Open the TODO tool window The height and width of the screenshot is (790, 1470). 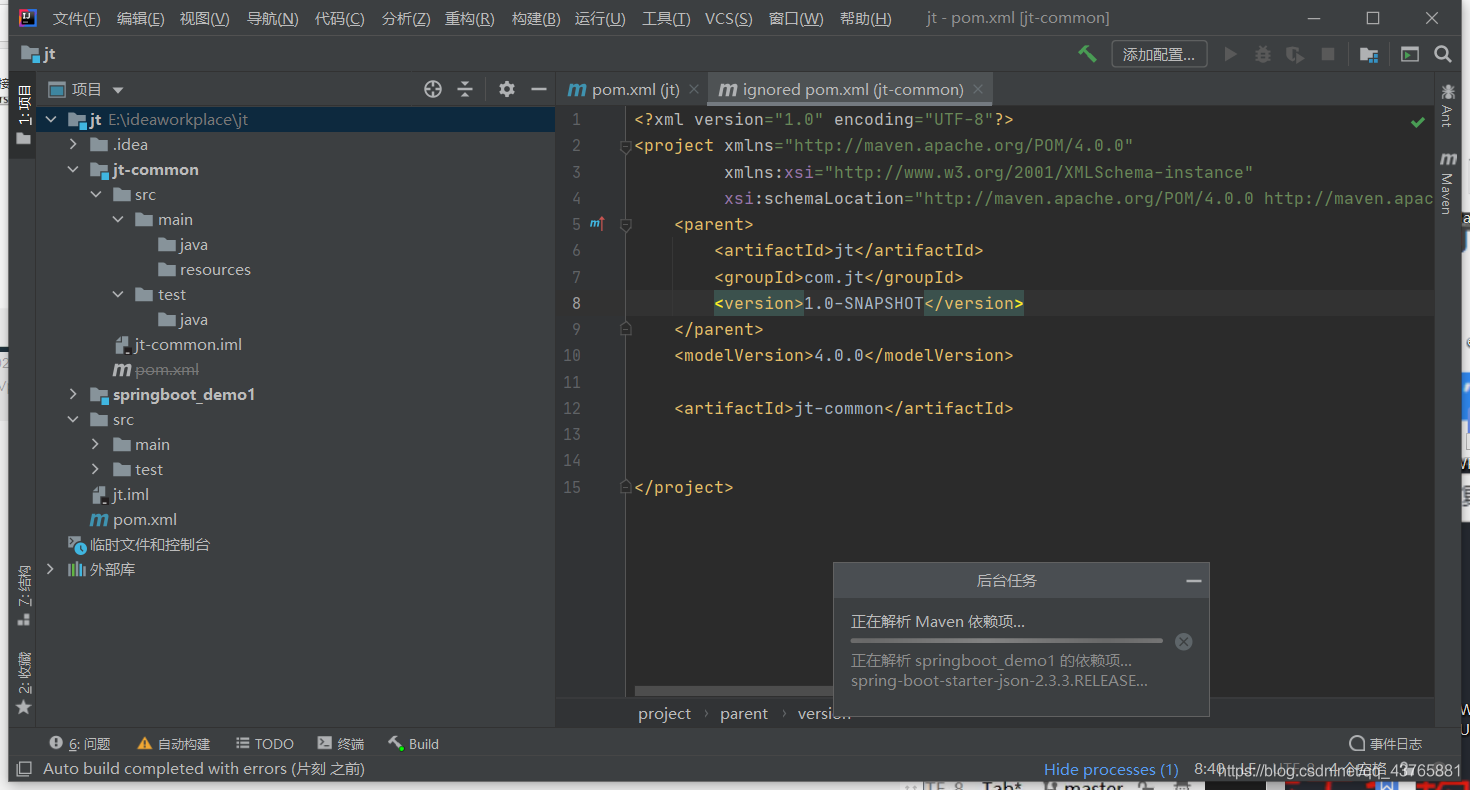[265, 744]
